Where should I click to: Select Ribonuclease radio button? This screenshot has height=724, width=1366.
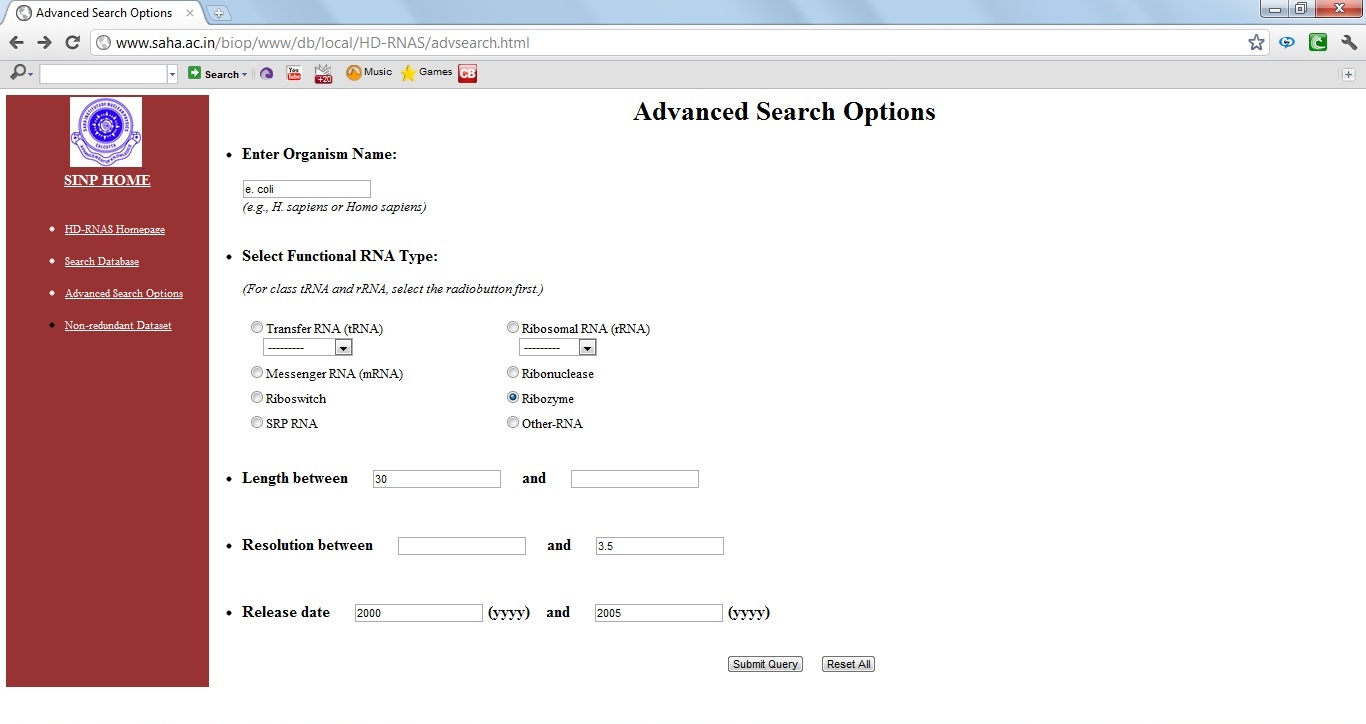pyautogui.click(x=513, y=372)
